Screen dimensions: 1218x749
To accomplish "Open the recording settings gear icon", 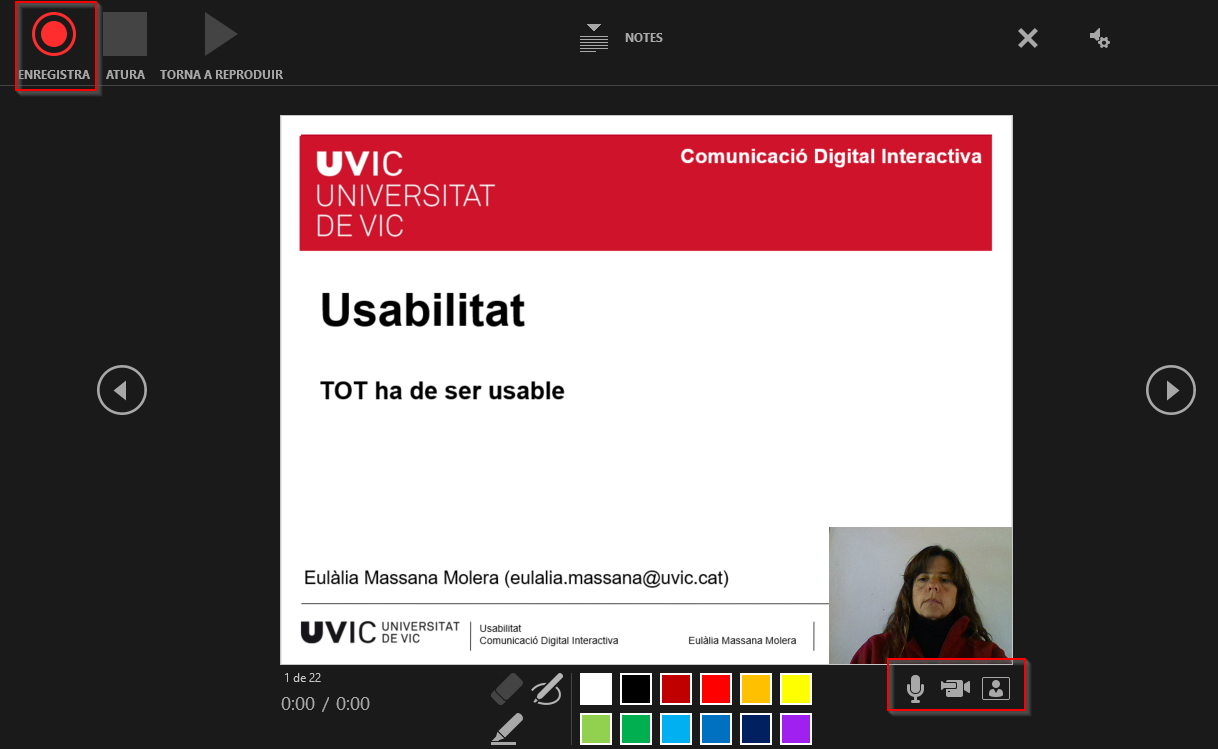I will [1099, 38].
